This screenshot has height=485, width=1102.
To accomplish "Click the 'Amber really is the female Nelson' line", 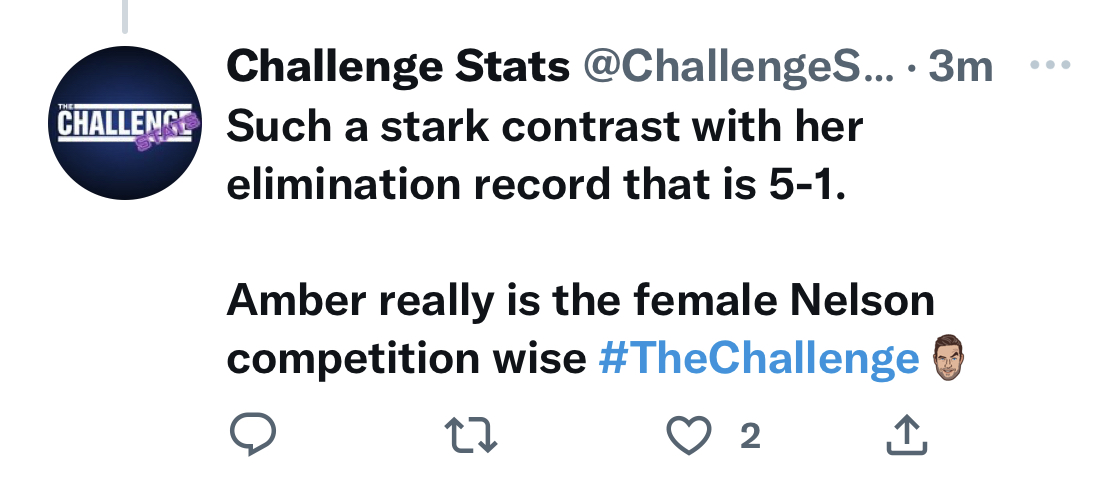I will click(x=581, y=301).
